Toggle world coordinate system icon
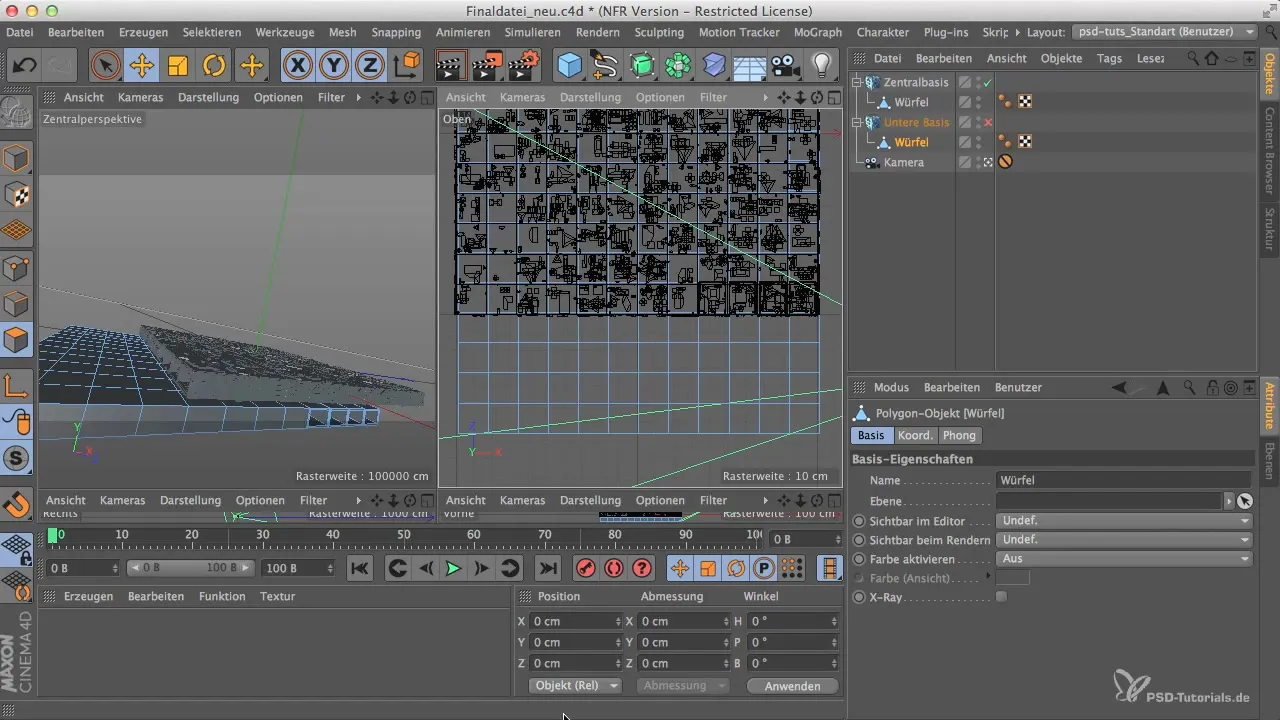 407,66
